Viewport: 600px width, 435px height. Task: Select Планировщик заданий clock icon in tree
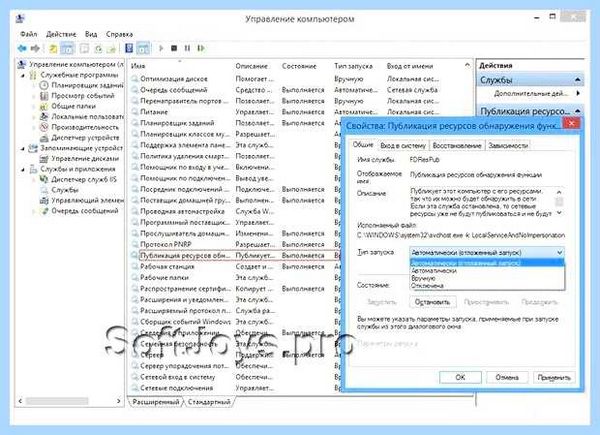pos(44,85)
